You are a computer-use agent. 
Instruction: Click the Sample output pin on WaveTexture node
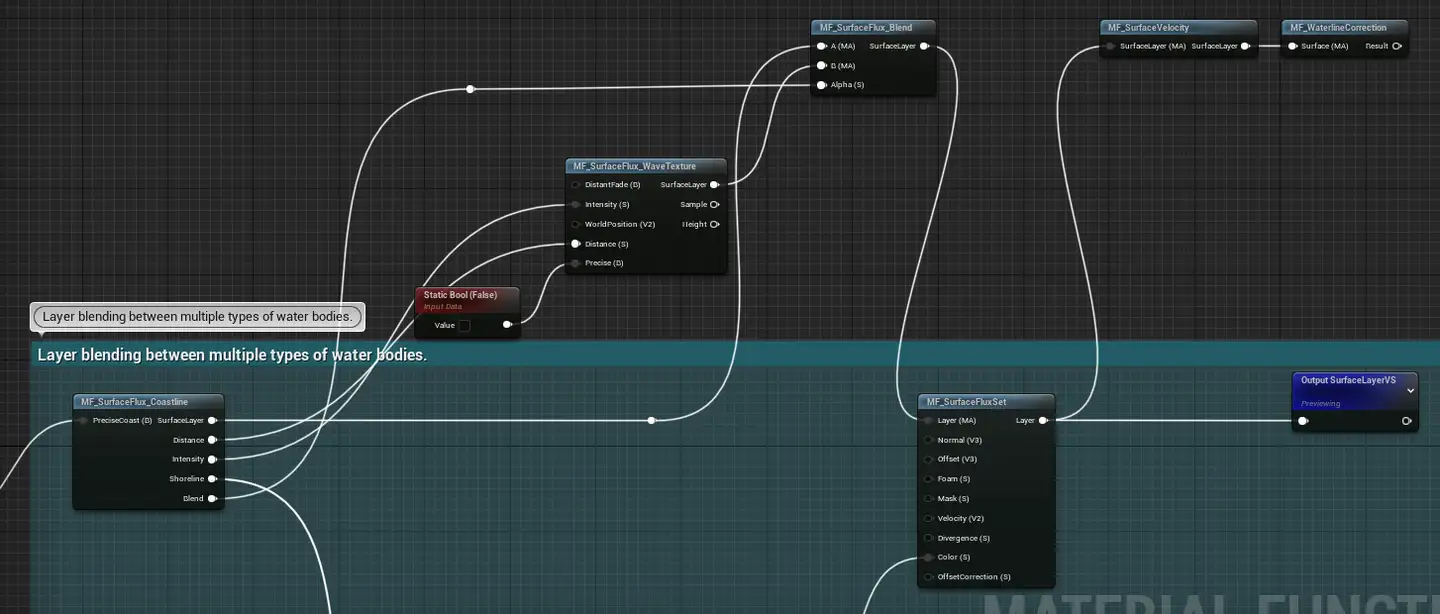point(714,204)
